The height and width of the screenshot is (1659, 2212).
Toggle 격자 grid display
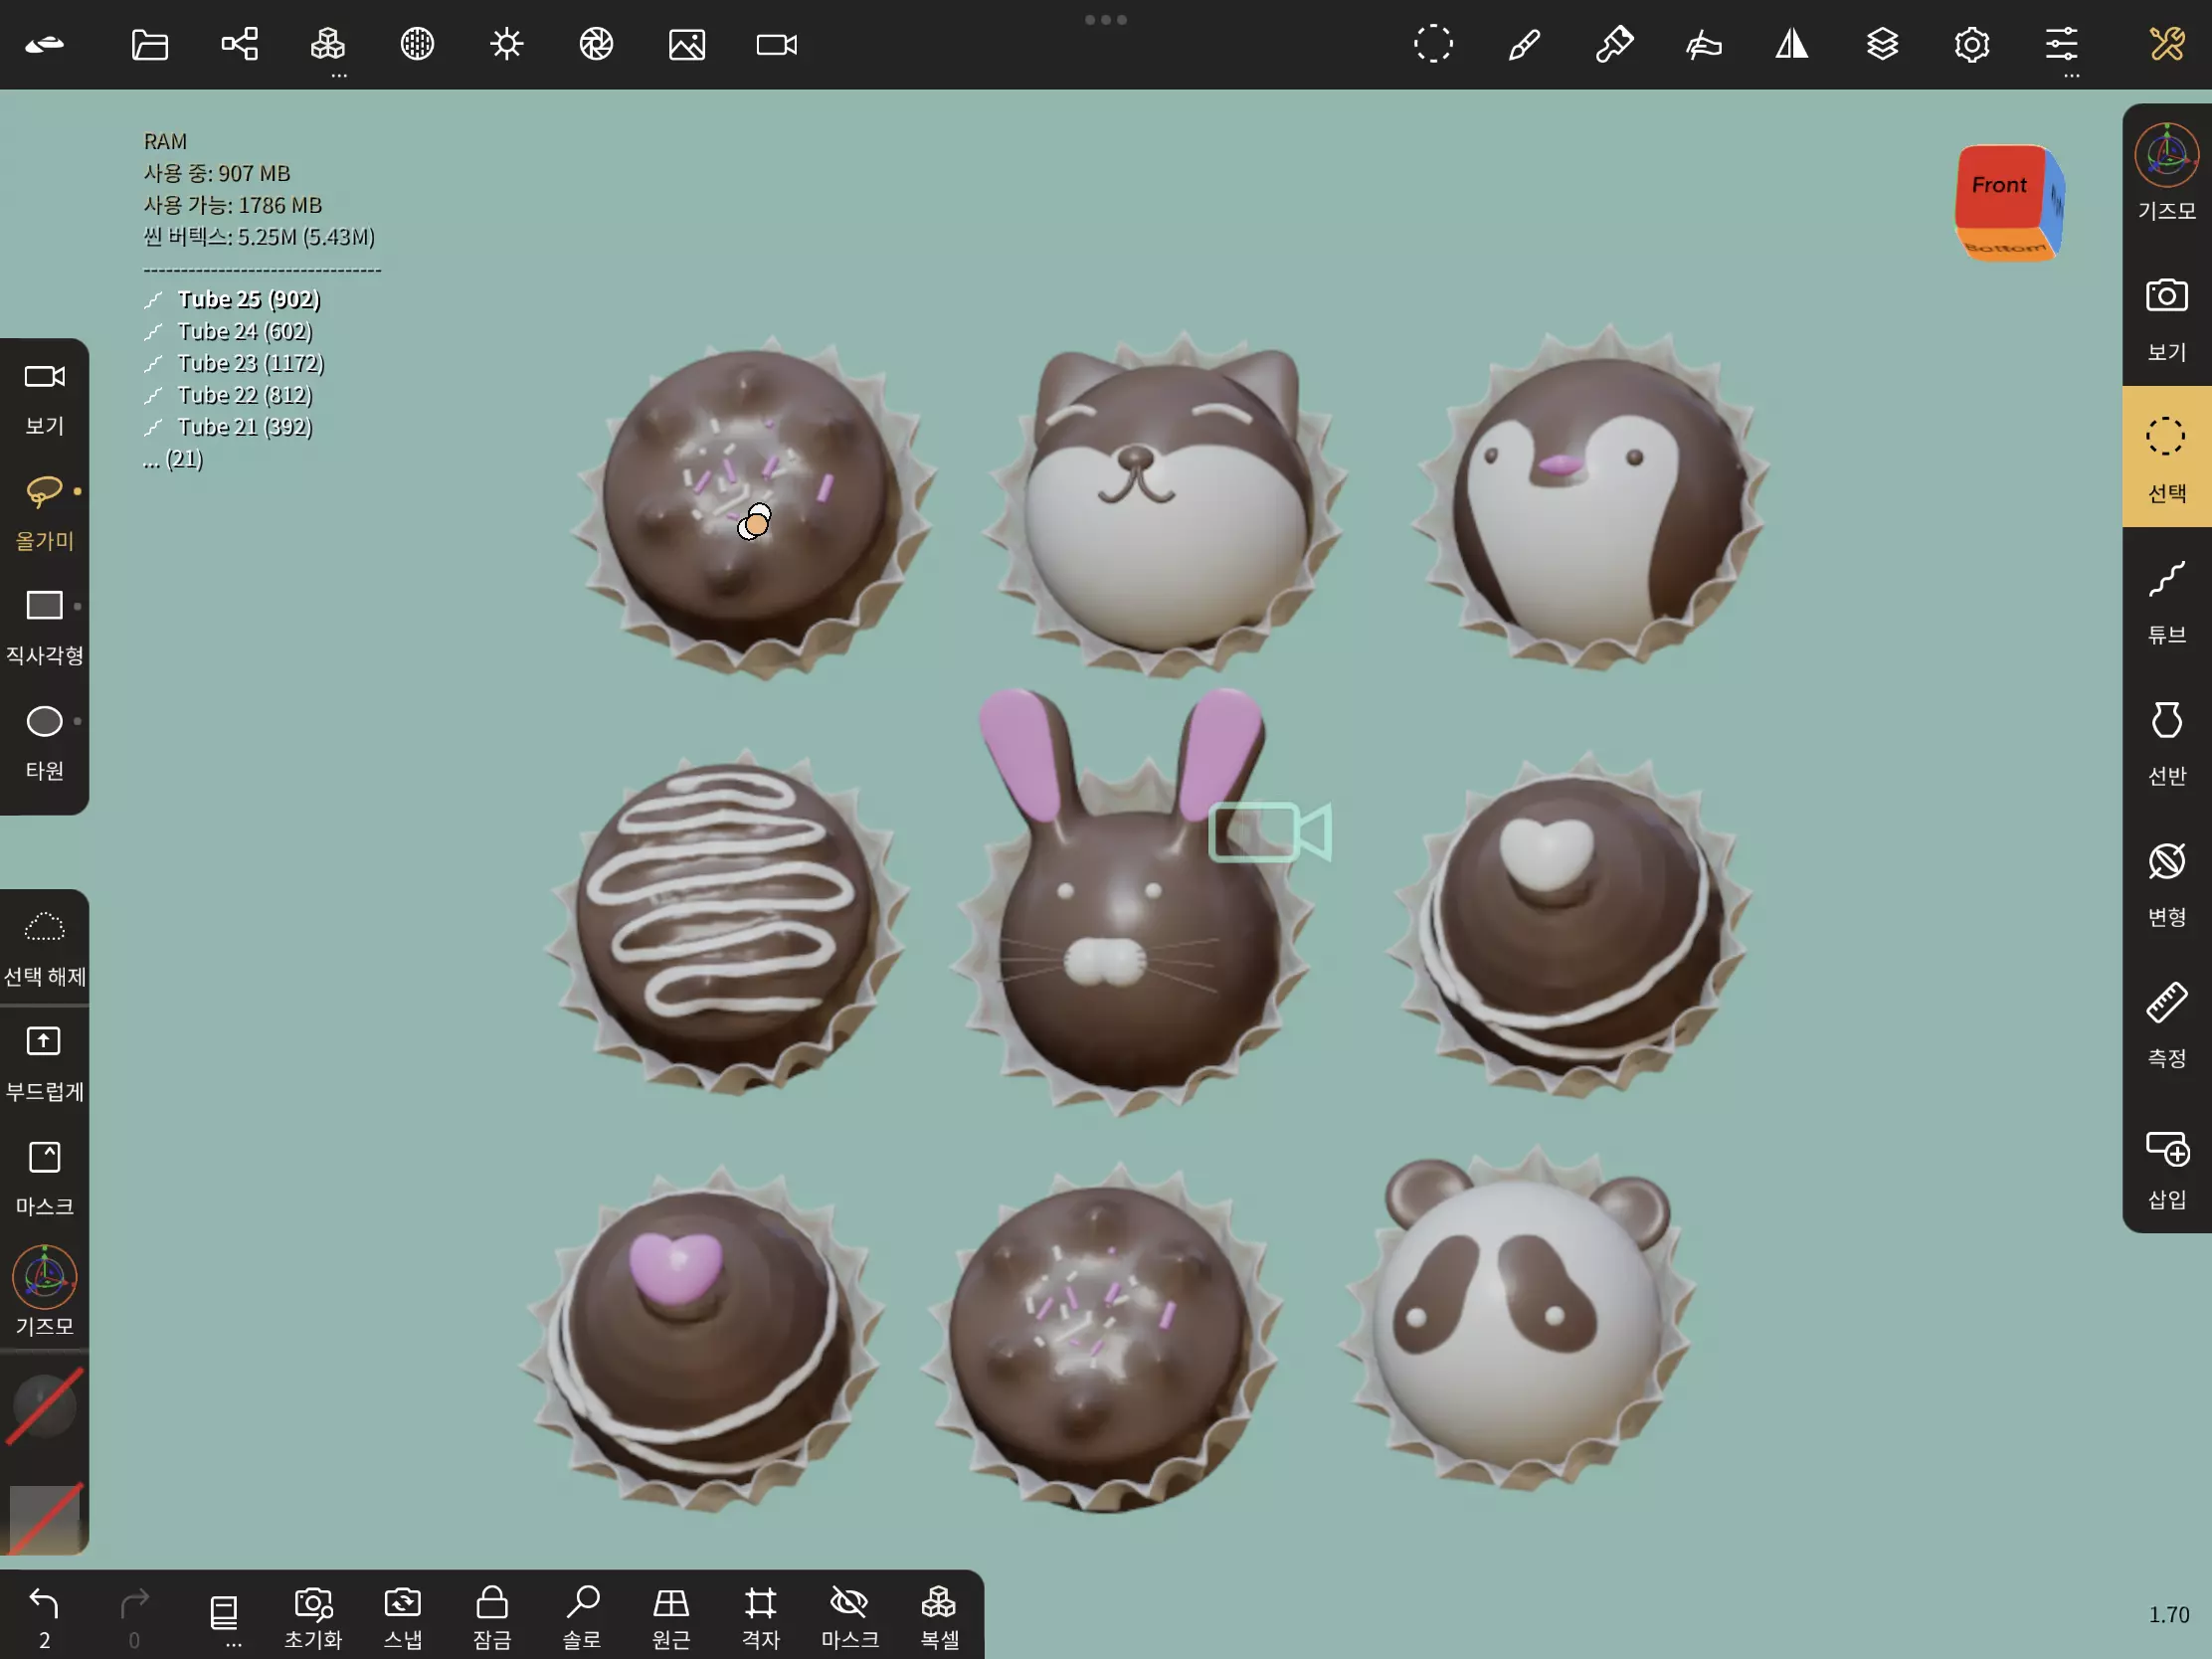point(760,1616)
